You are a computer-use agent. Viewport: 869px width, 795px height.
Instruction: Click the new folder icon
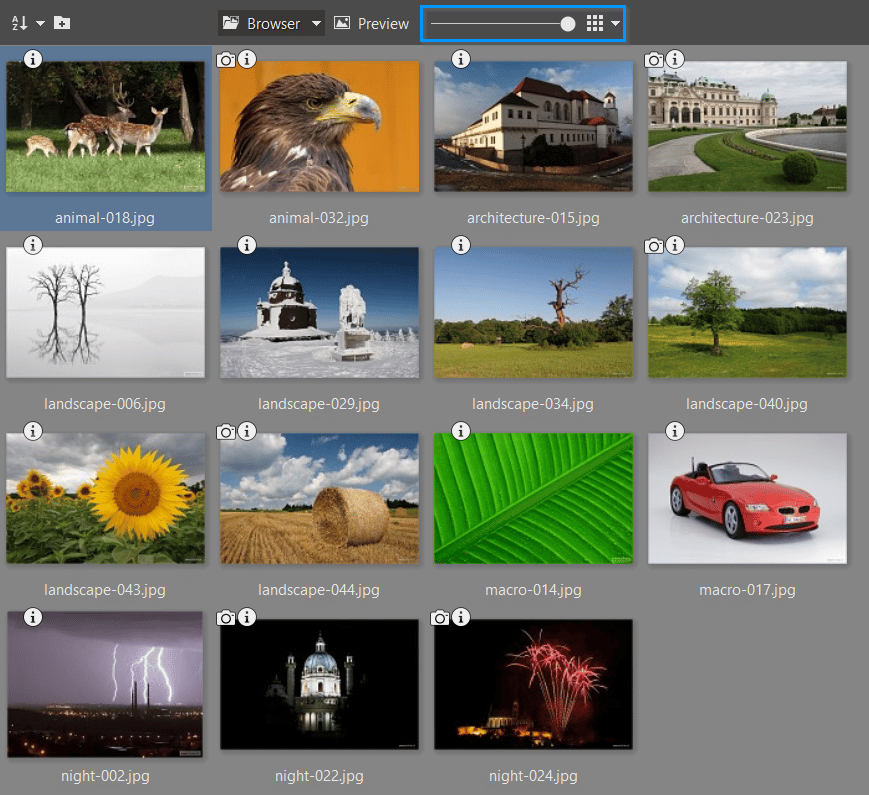(62, 23)
